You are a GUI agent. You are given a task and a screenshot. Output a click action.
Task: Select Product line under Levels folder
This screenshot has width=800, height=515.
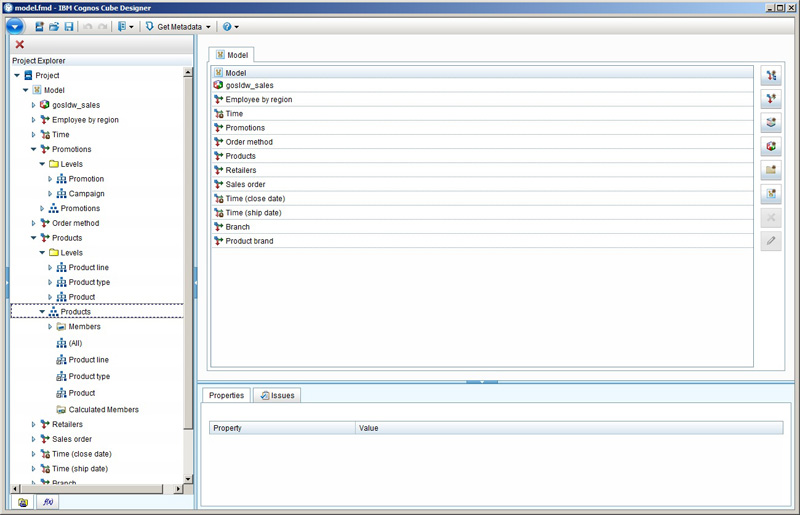tap(89, 267)
